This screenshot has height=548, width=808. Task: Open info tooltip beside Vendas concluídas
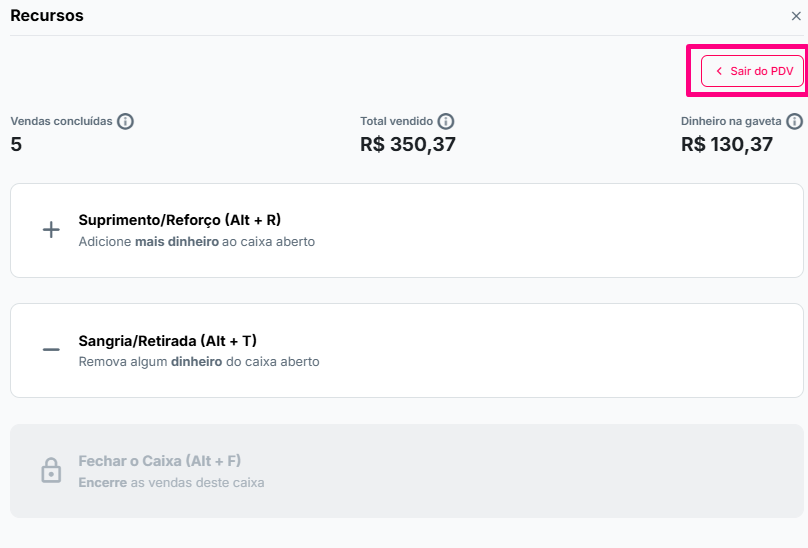pos(125,121)
